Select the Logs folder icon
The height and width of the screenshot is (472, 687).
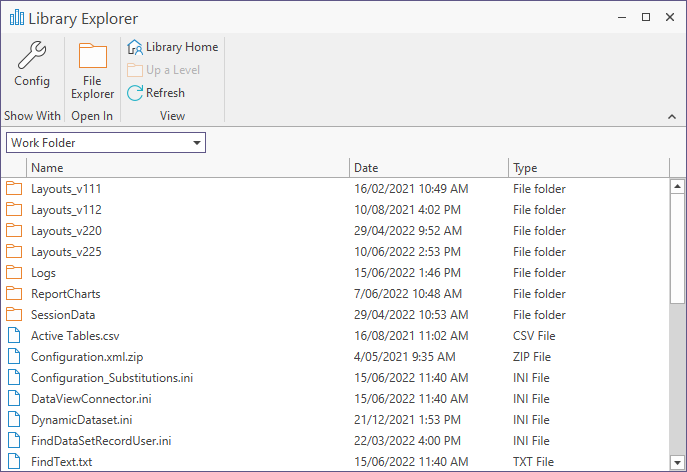point(14,273)
